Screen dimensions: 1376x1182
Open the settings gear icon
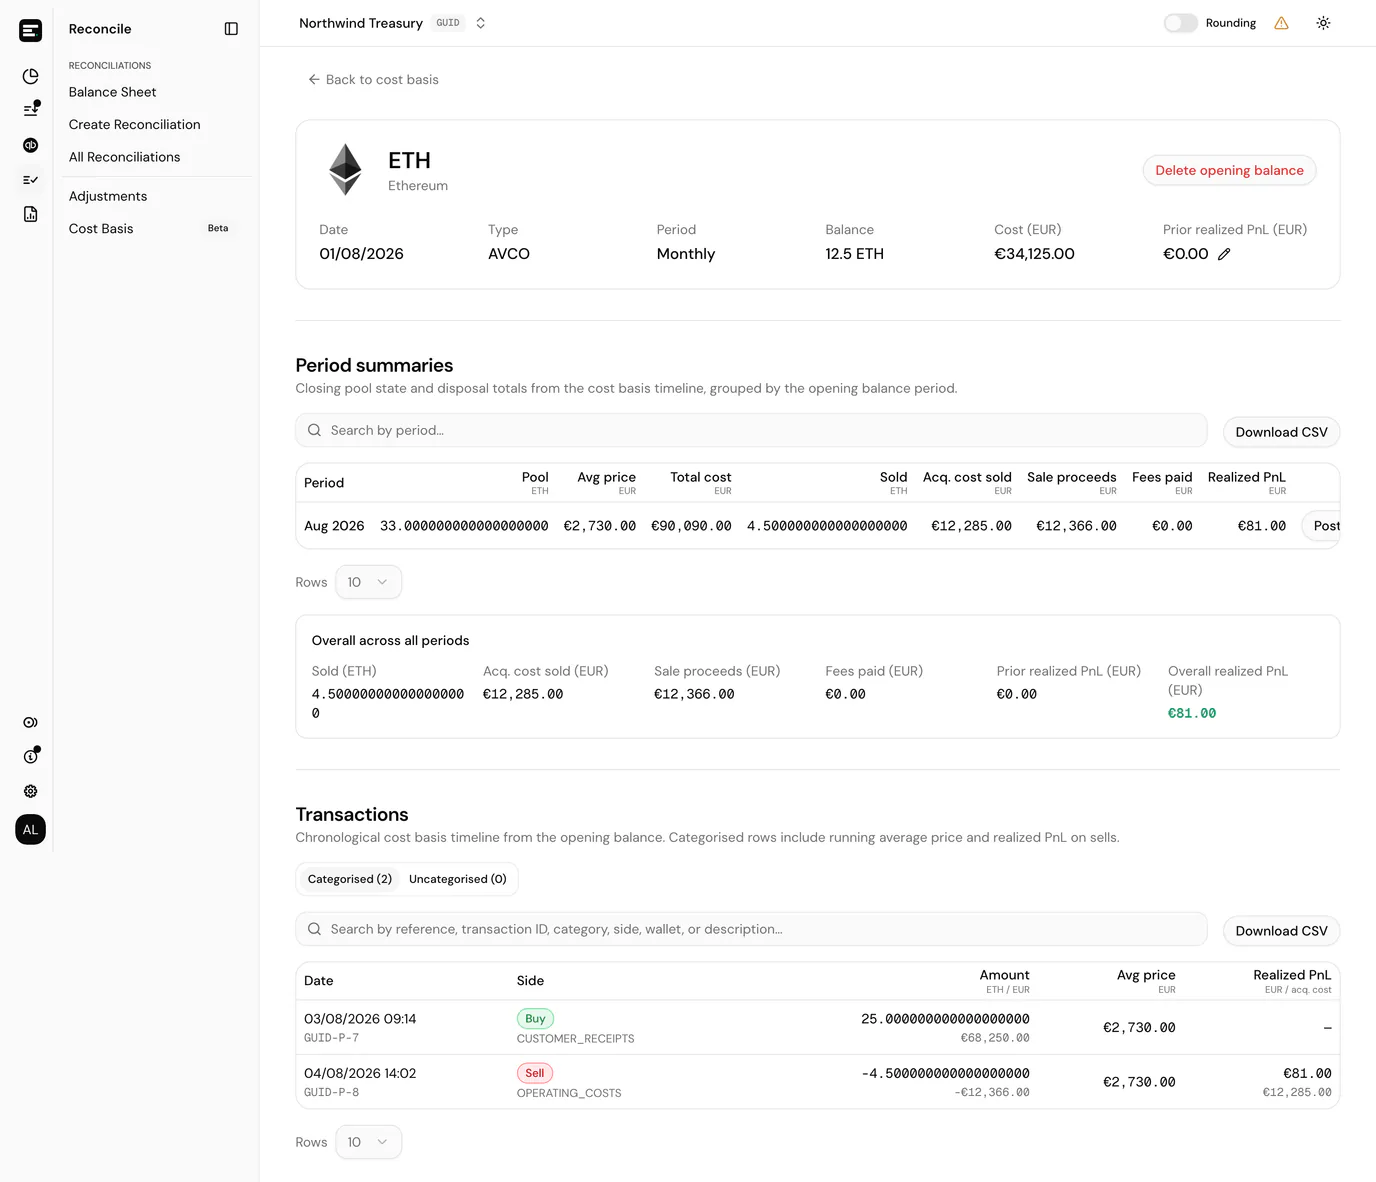pos(31,791)
